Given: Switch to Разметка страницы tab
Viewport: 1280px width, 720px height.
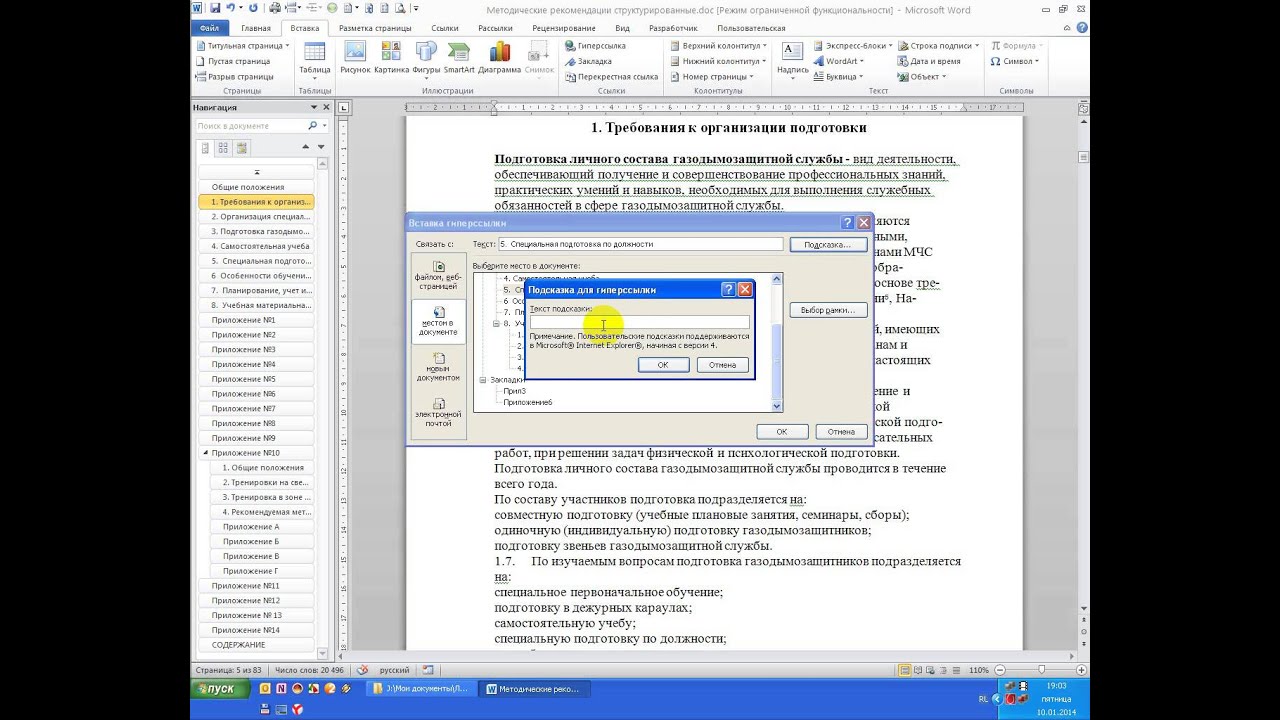Looking at the screenshot, I should point(376,28).
